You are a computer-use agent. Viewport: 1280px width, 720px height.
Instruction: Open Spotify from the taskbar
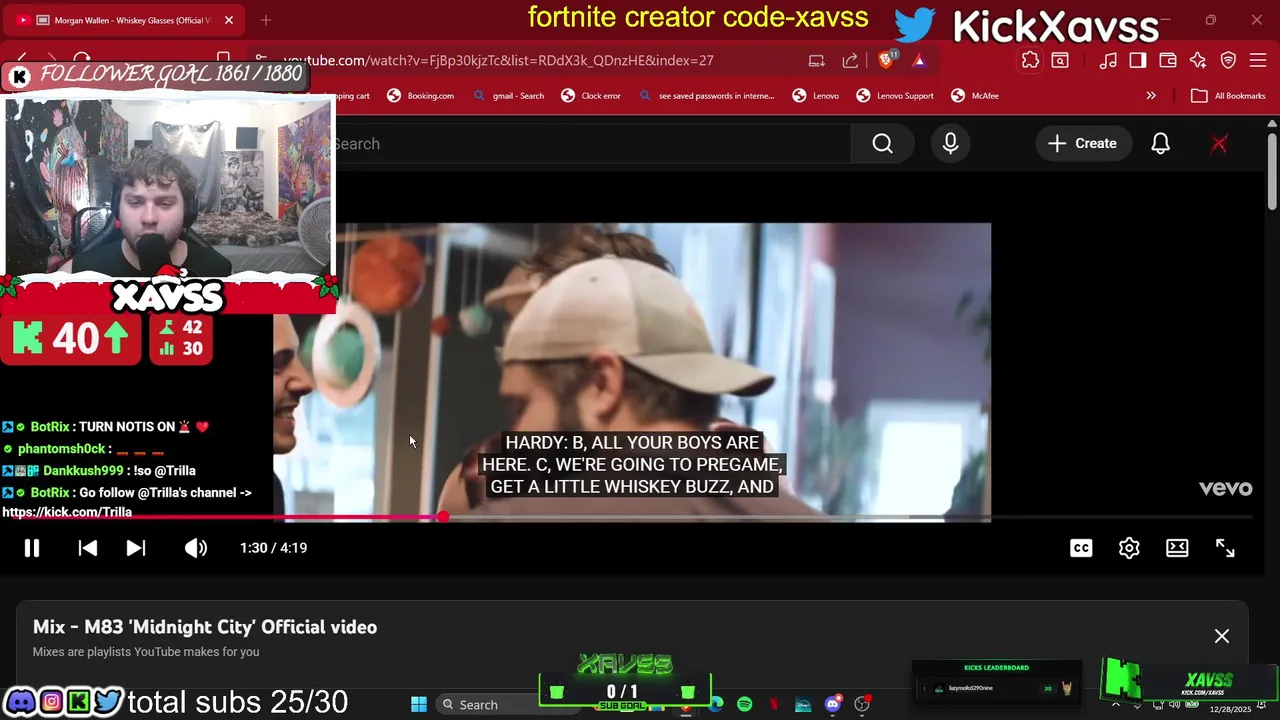point(744,704)
